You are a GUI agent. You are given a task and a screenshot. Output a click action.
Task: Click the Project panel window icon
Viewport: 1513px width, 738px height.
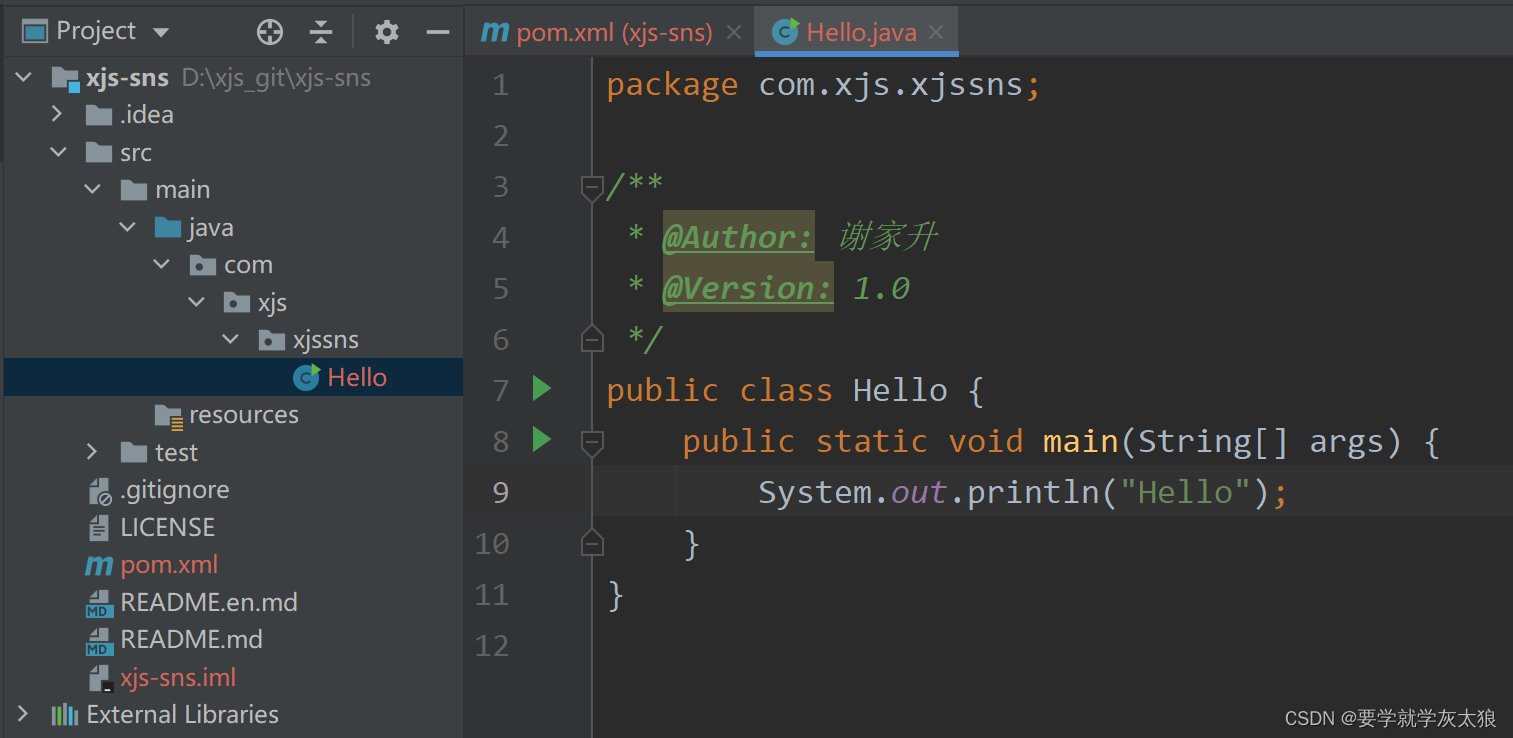point(35,32)
